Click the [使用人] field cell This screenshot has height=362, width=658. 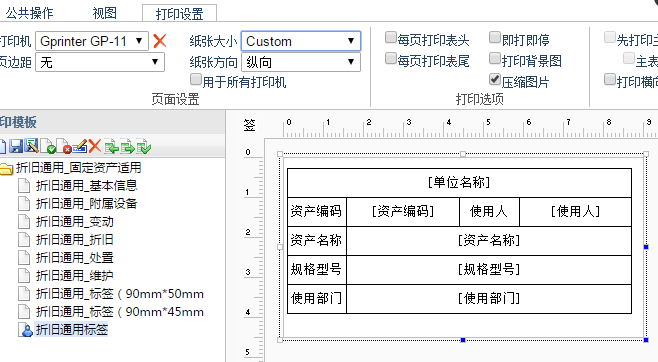point(575,212)
